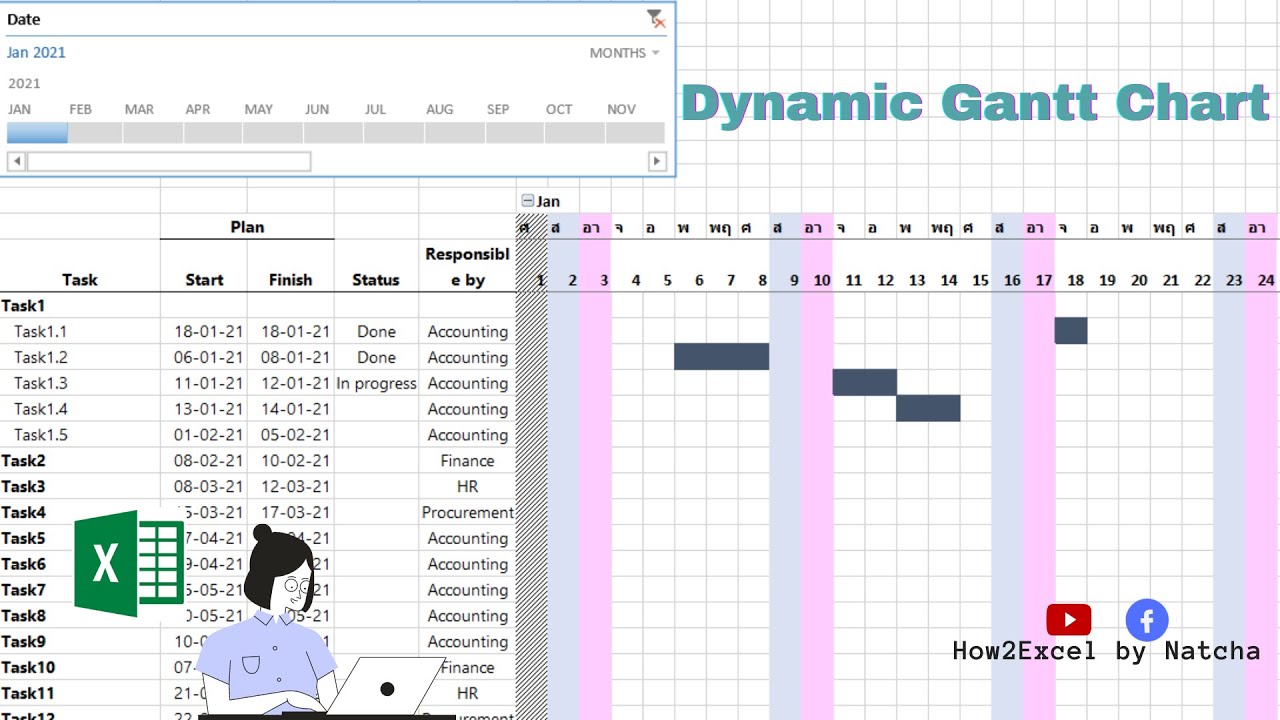Select the MAR timeline segment

point(153,133)
